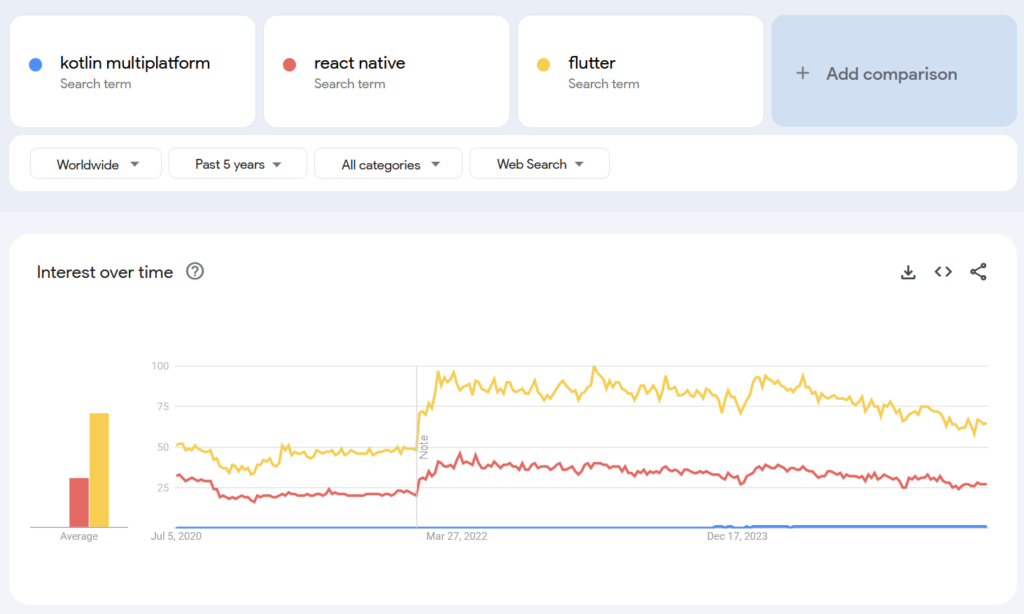This screenshot has width=1024, height=614.
Task: Share the interest over time chart
Action: [978, 272]
